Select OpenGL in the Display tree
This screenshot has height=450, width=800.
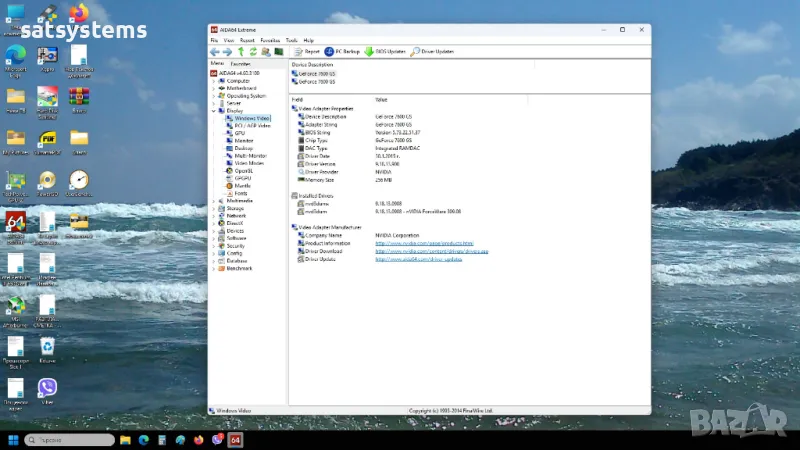242,170
